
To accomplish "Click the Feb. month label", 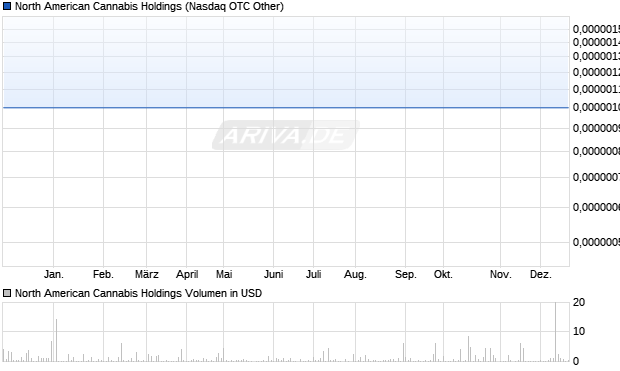I will coord(103,274).
